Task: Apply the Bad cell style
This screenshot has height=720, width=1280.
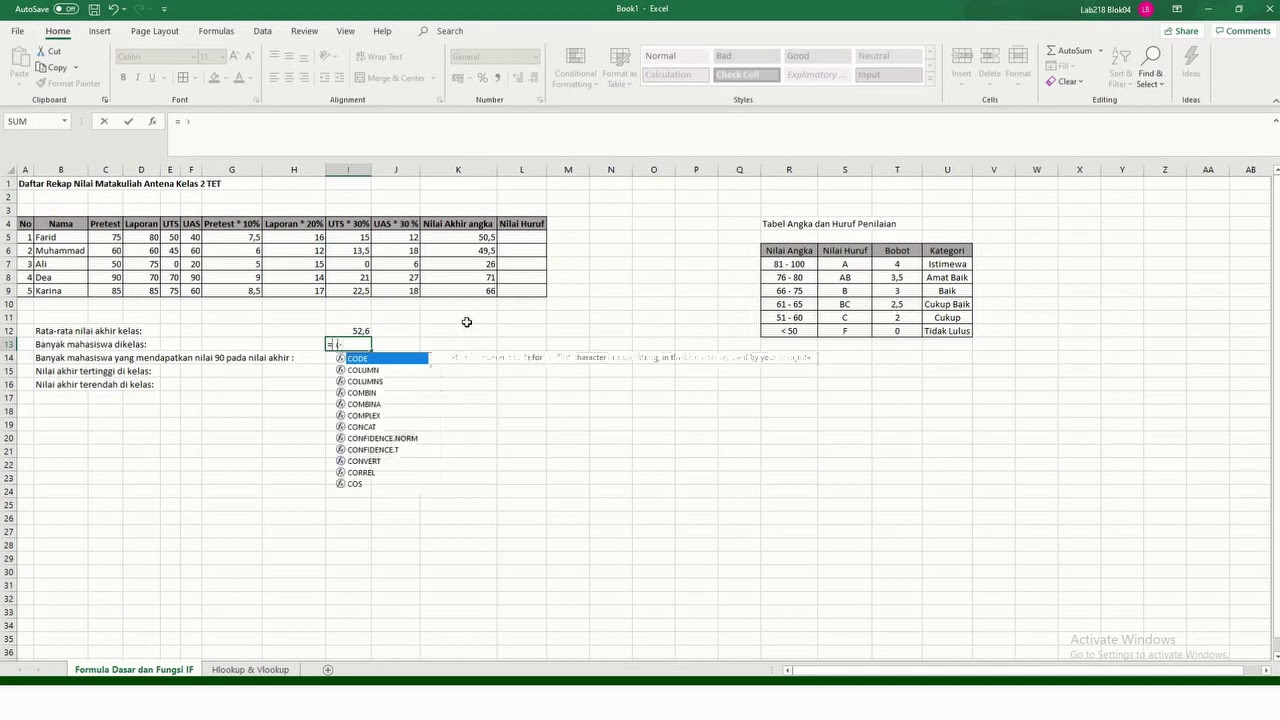Action: point(745,56)
